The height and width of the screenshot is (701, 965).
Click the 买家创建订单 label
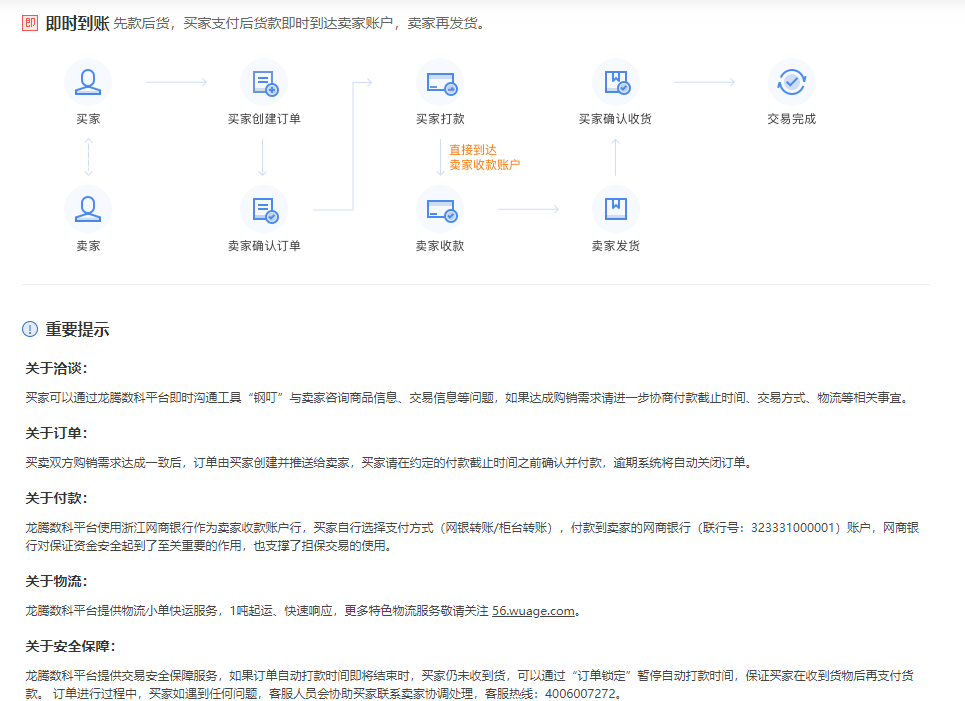coord(264,119)
